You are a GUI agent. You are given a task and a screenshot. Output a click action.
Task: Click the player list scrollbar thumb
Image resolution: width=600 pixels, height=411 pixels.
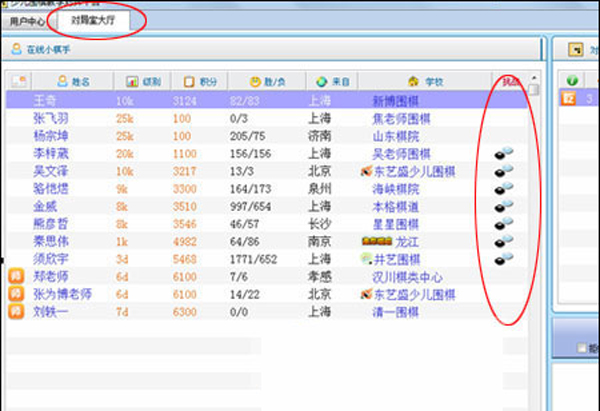click(534, 90)
